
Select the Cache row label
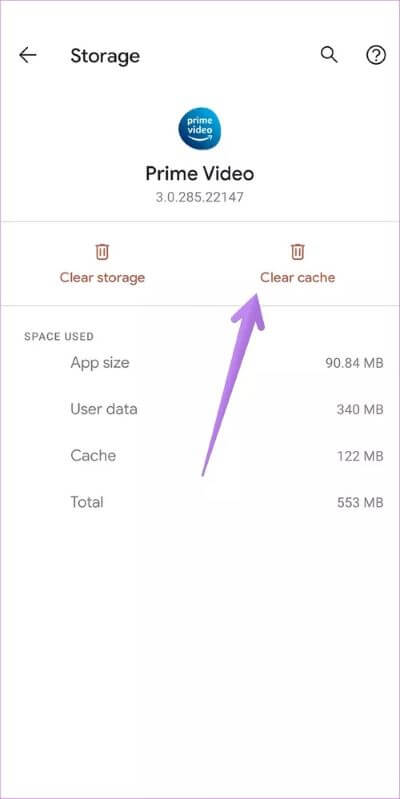93,456
